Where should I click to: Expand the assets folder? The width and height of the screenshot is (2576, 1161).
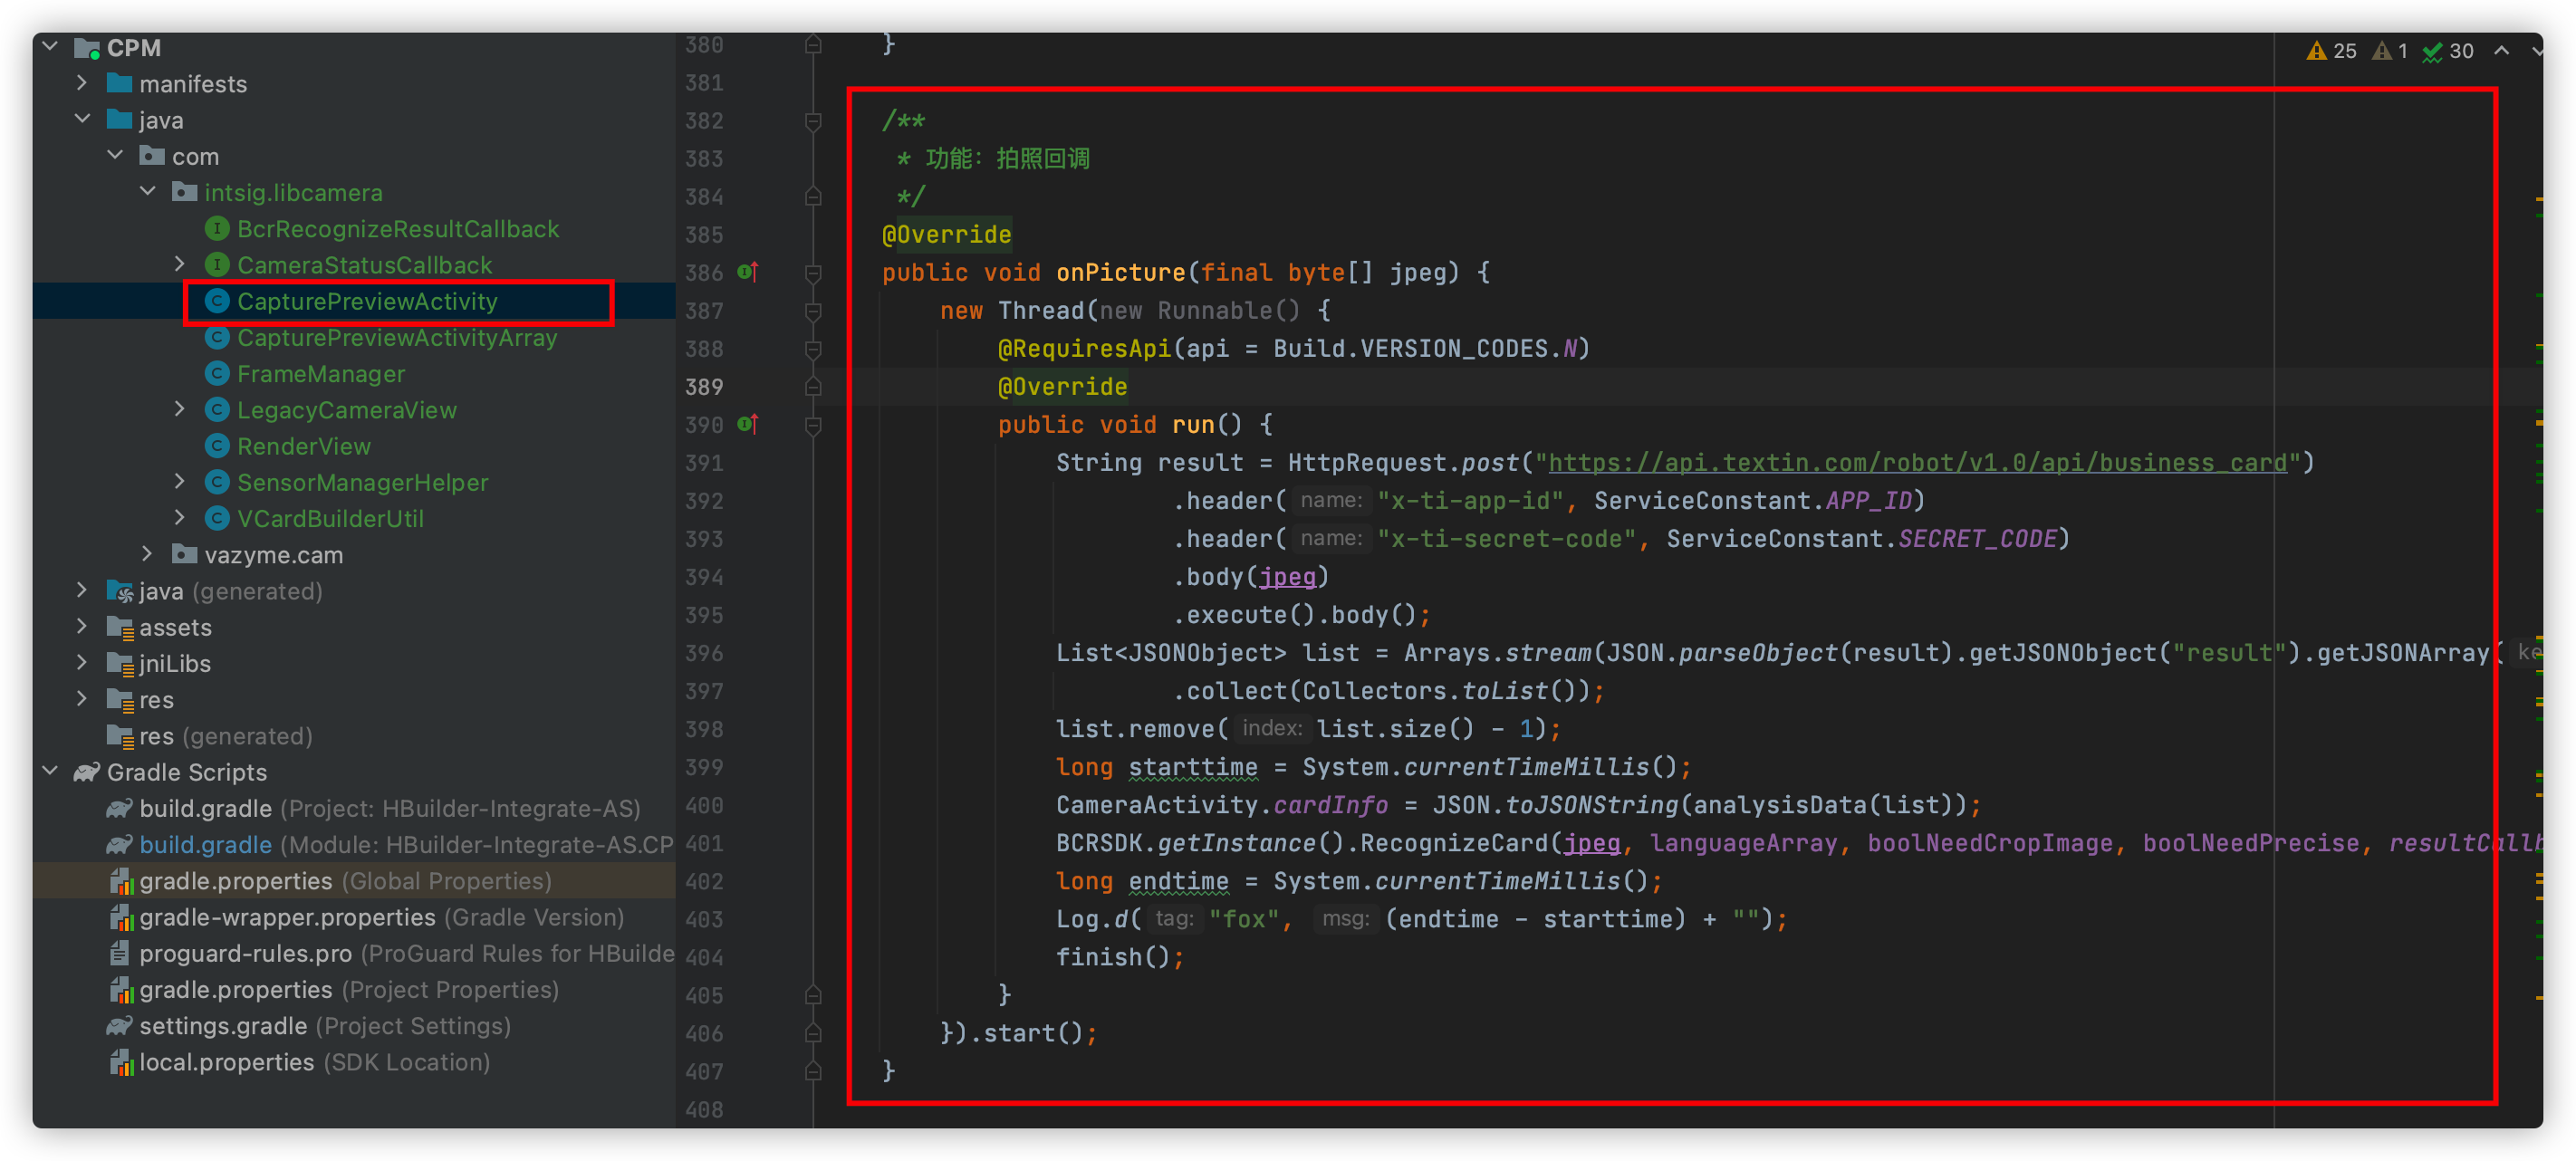click(82, 626)
